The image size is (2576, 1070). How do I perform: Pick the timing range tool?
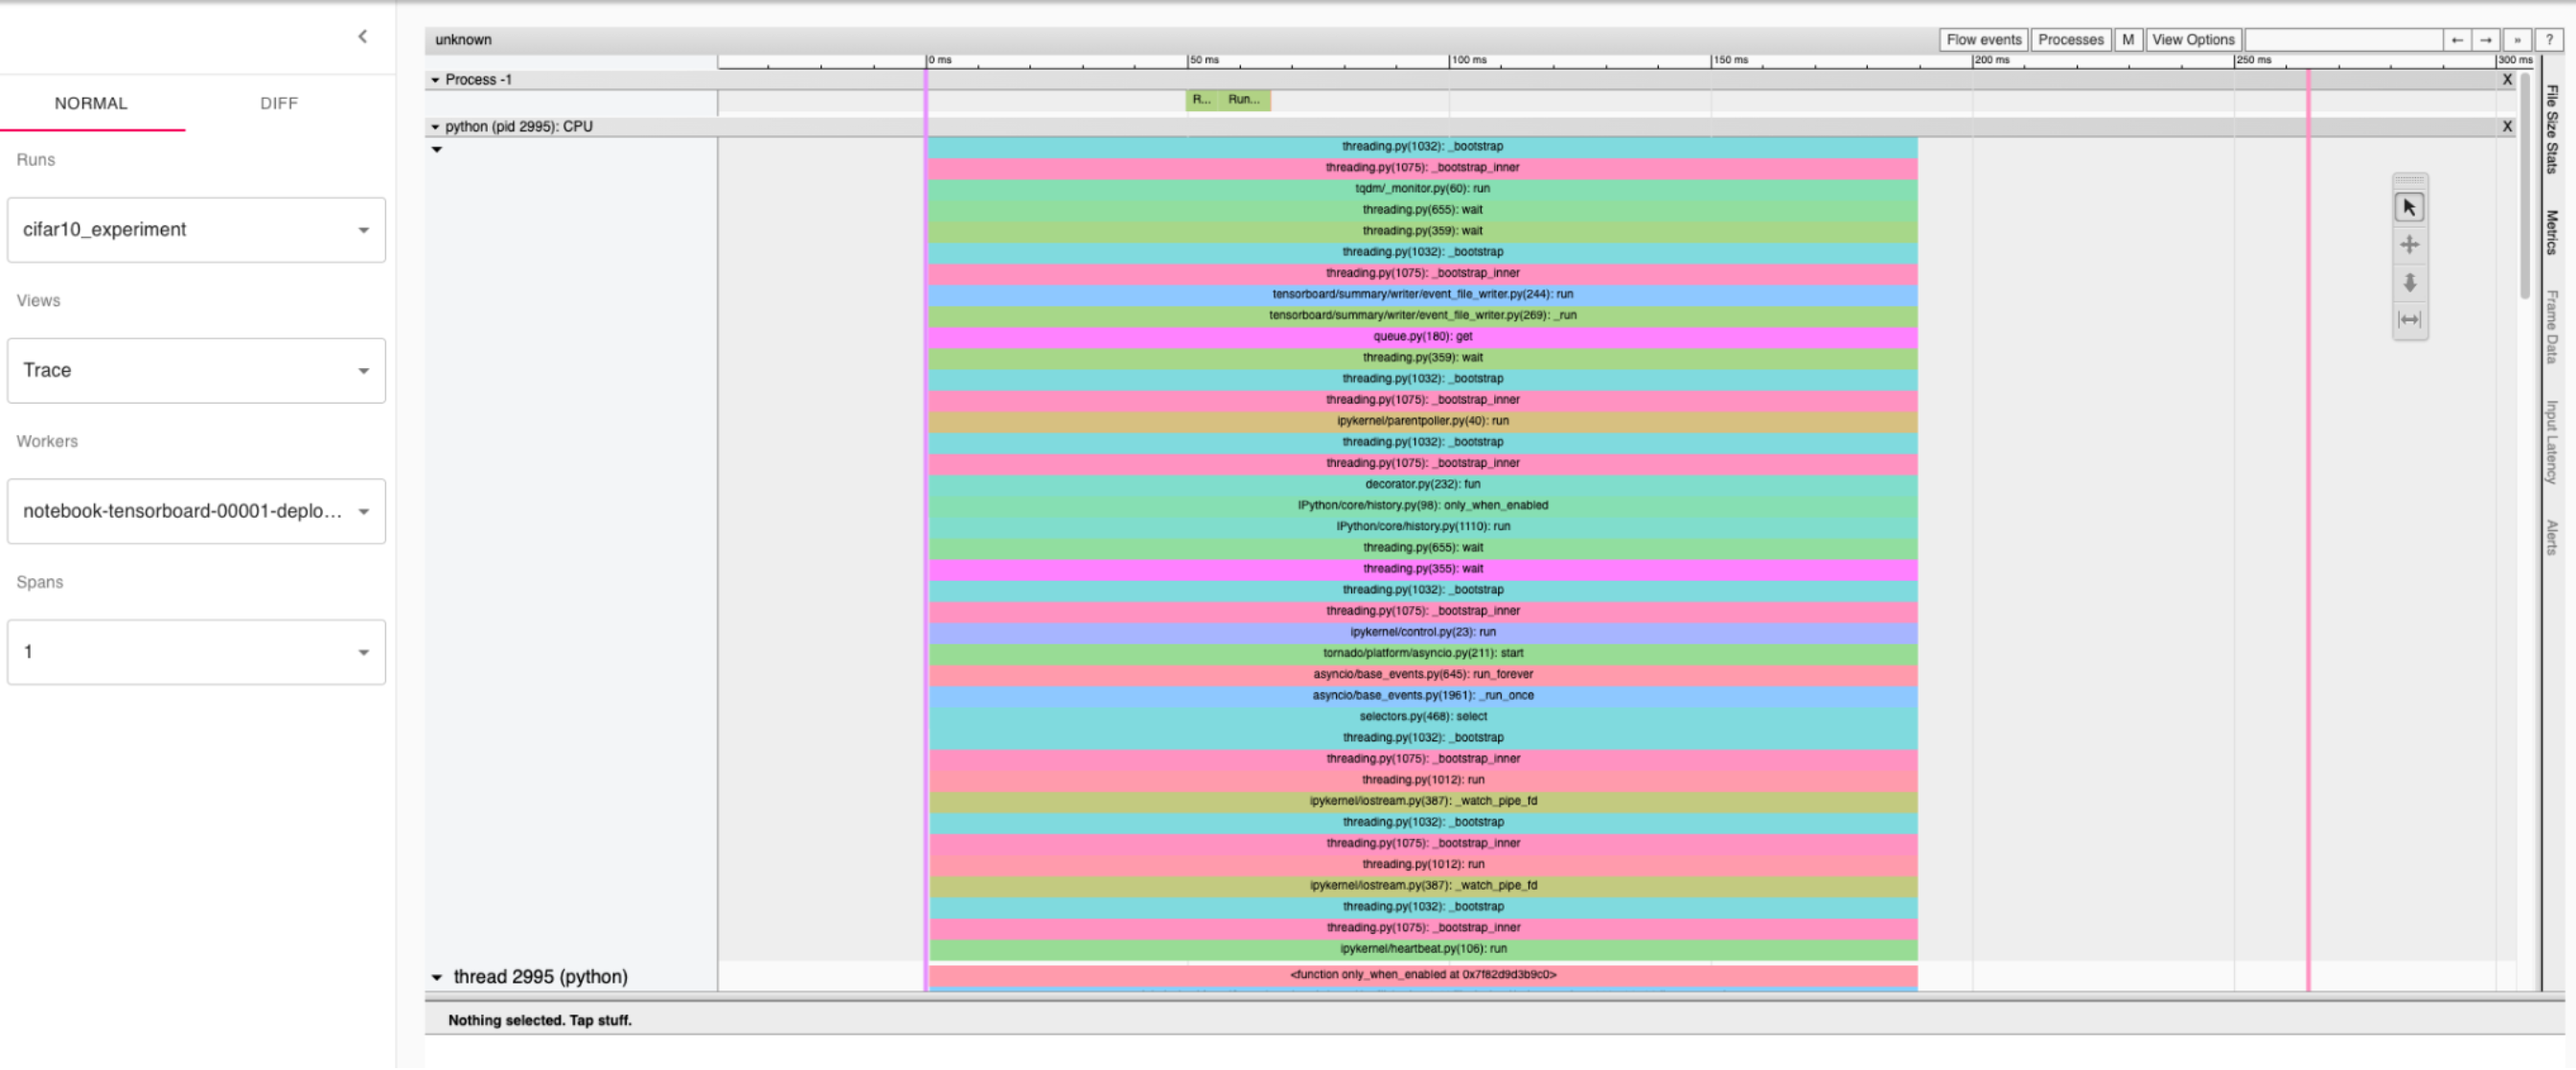click(2408, 320)
